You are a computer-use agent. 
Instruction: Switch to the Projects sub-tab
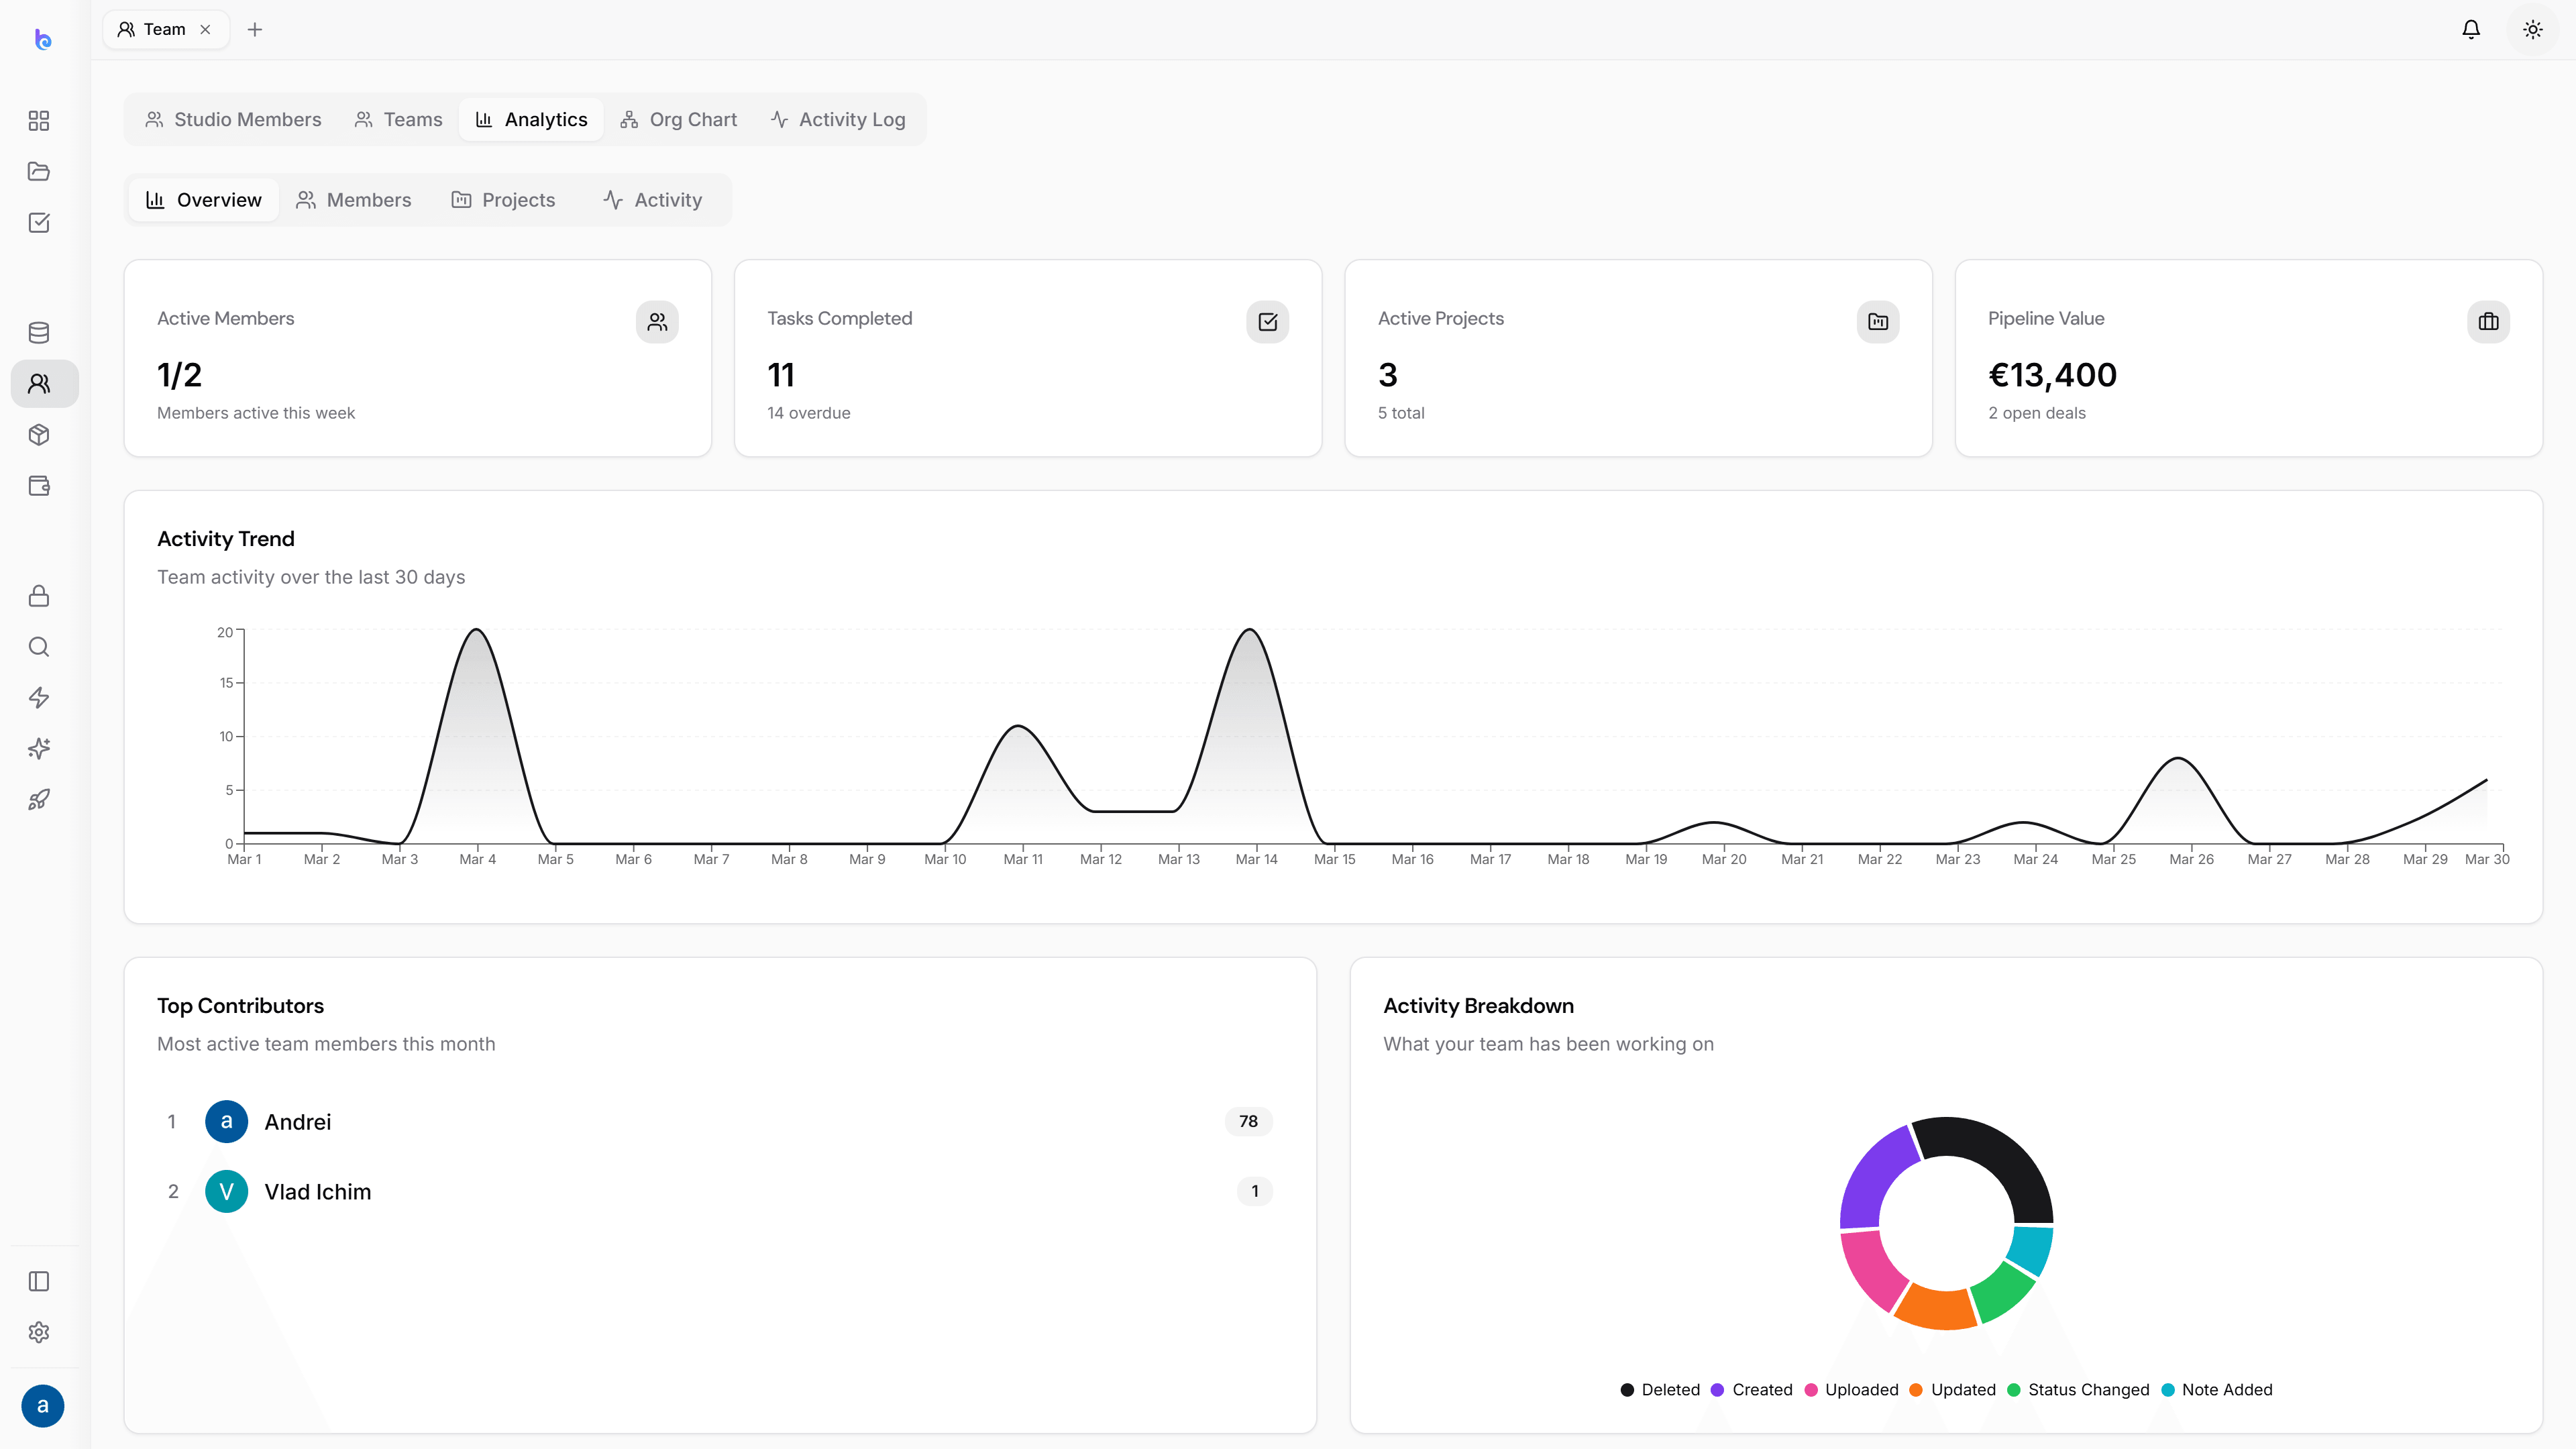(503, 200)
